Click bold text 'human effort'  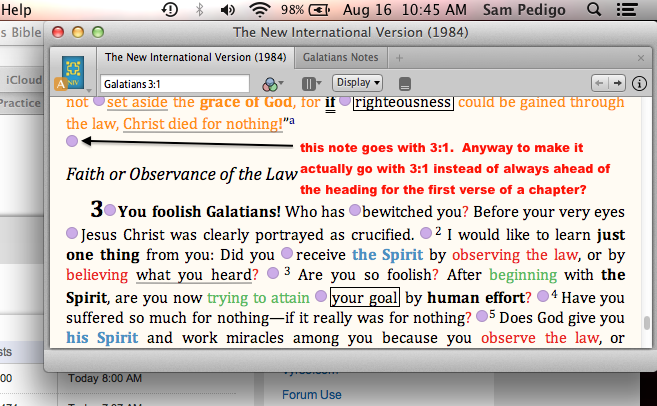(x=476, y=297)
